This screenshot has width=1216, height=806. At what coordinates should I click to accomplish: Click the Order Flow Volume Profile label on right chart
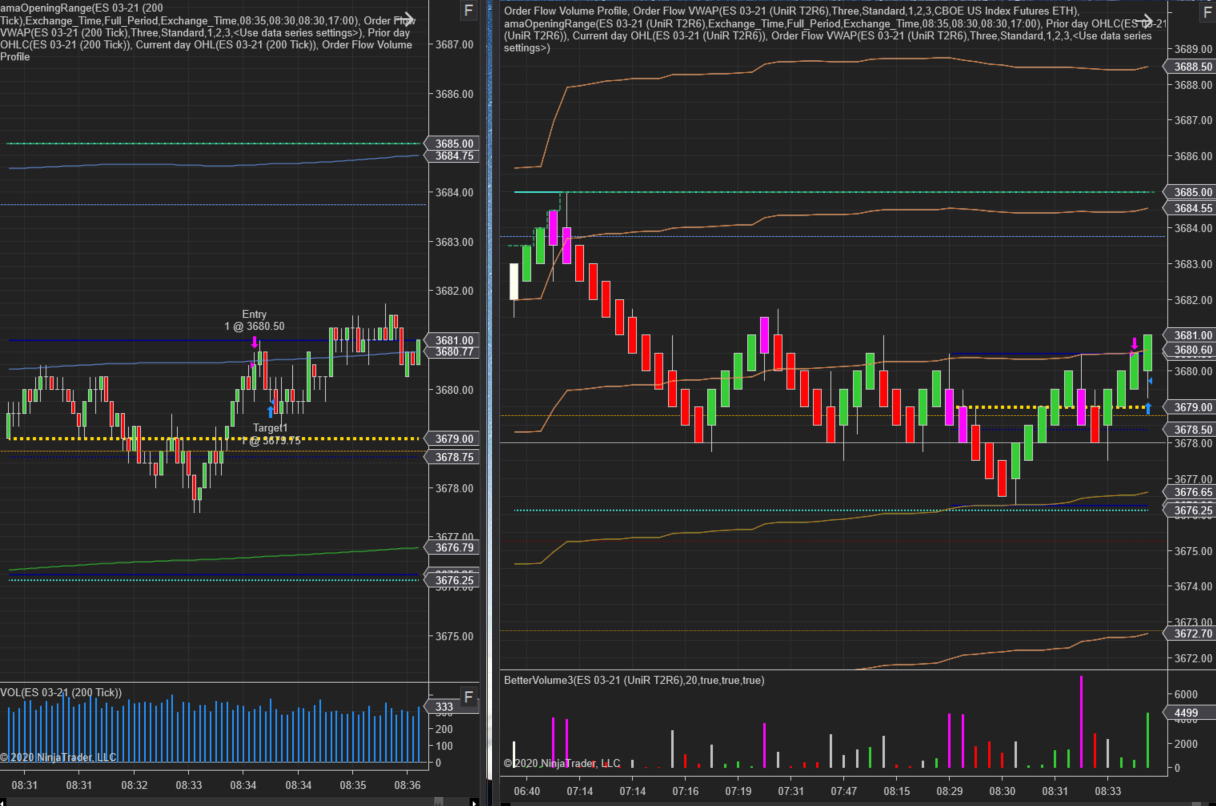(566, 10)
